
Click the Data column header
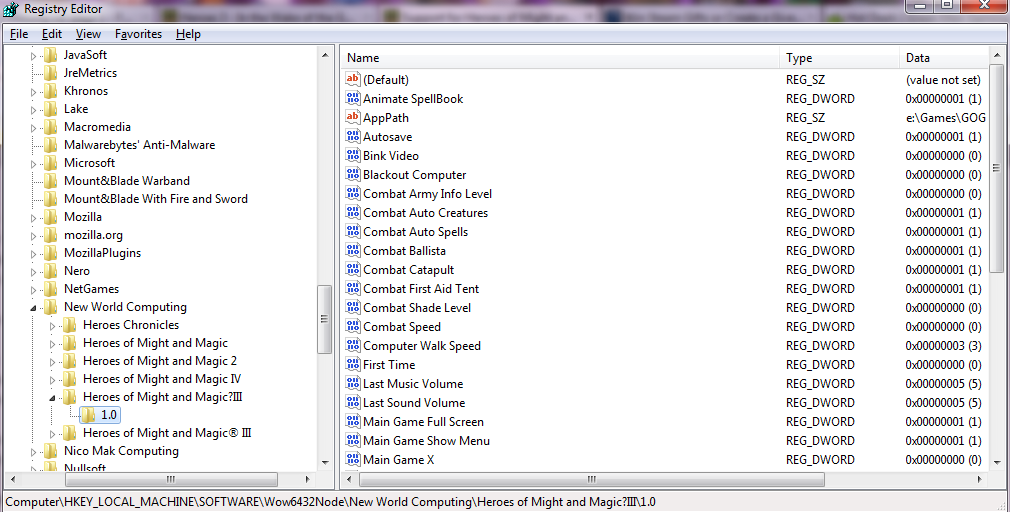click(944, 58)
